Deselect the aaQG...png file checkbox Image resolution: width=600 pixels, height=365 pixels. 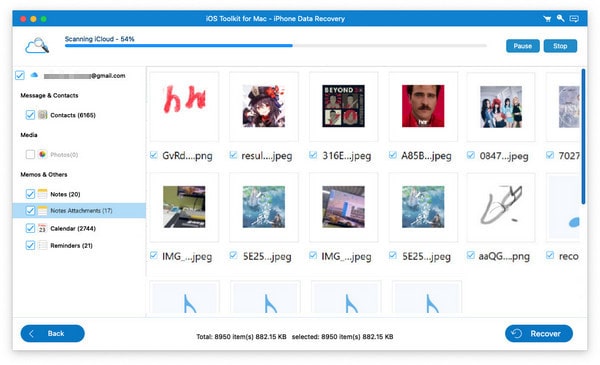[x=471, y=255]
